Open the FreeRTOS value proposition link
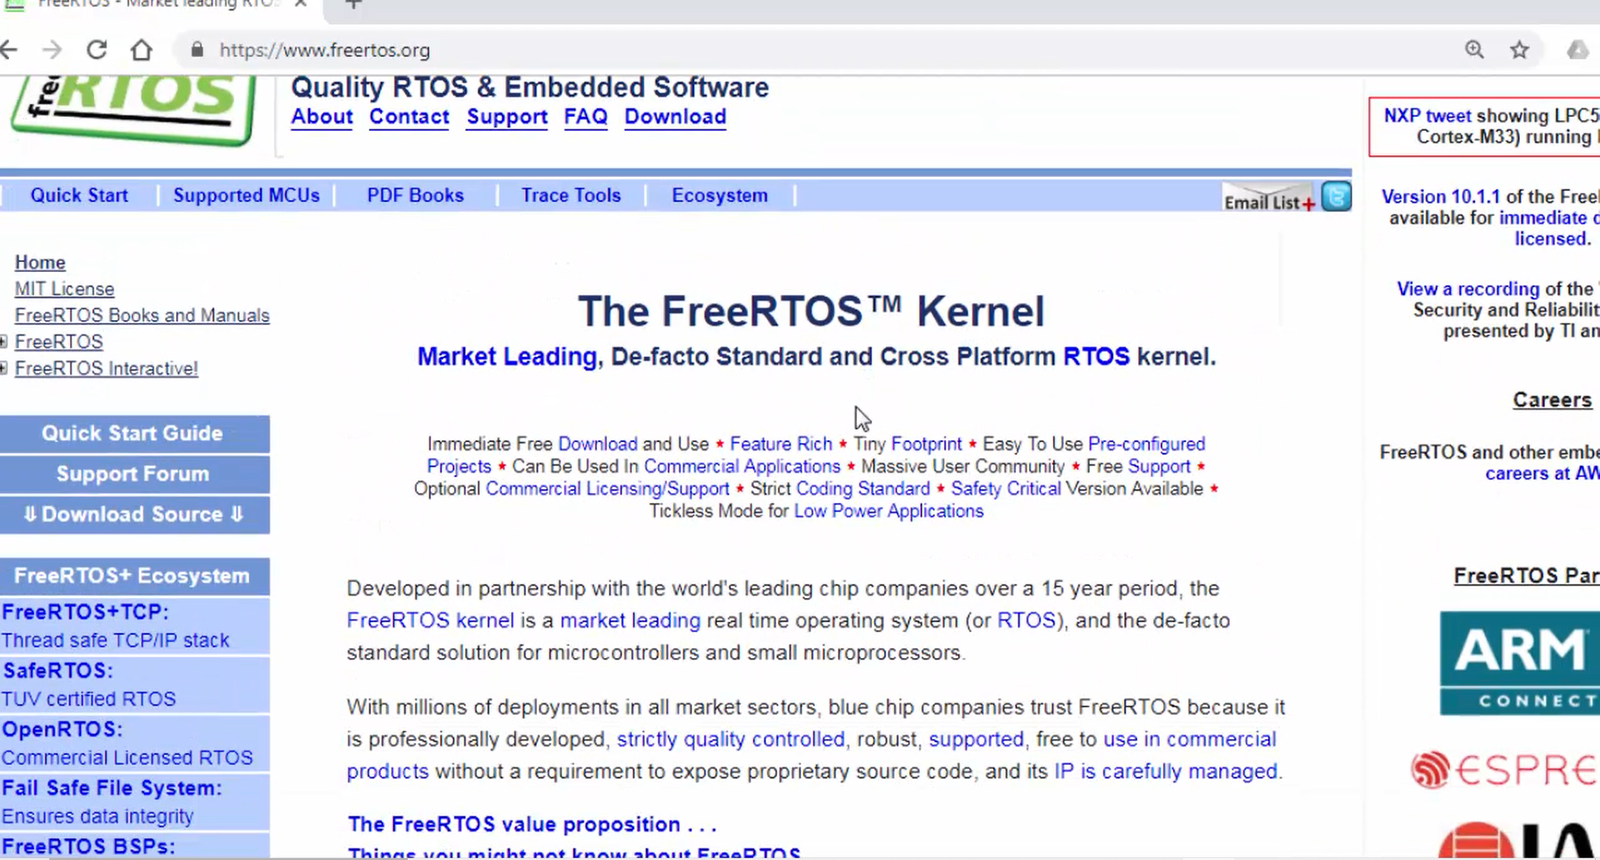1600x860 pixels. point(532,825)
